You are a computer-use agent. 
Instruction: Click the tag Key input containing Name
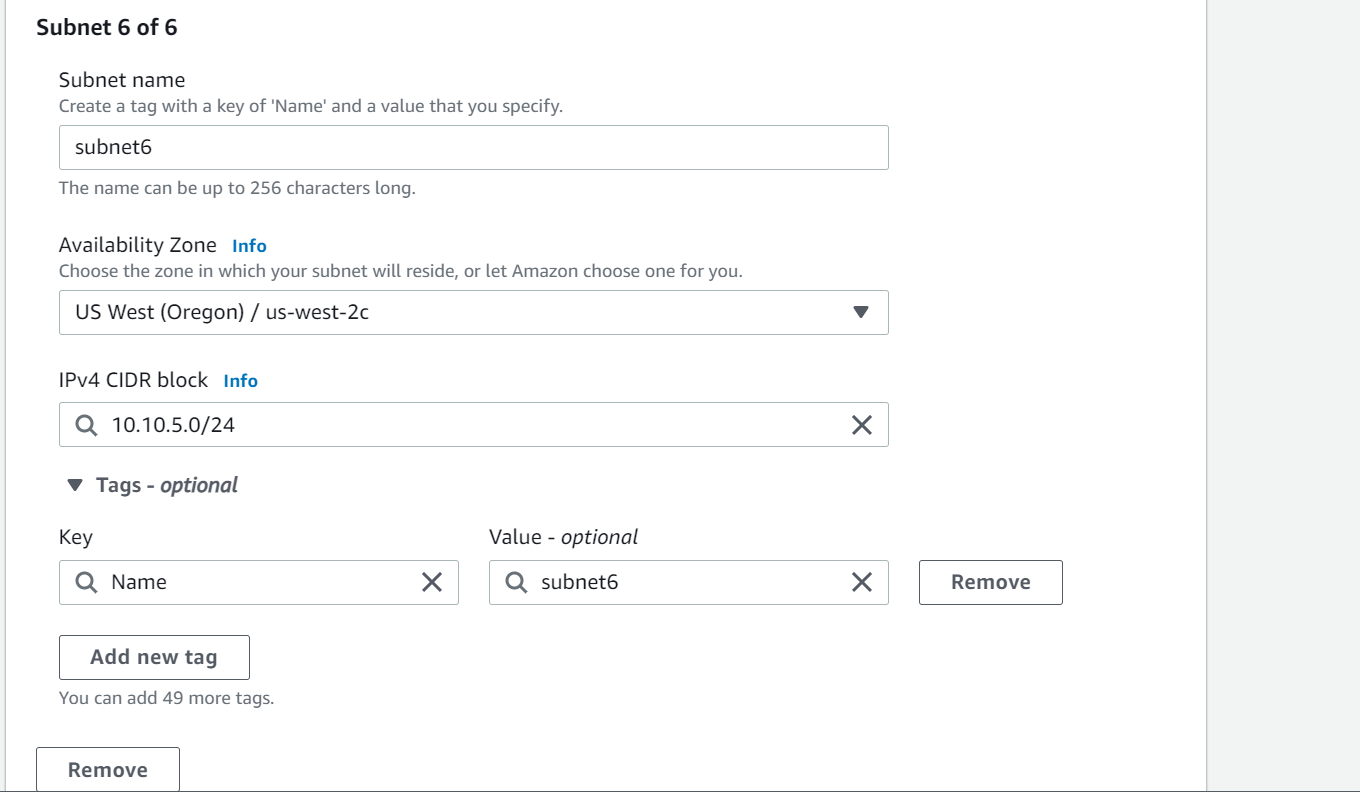click(259, 582)
